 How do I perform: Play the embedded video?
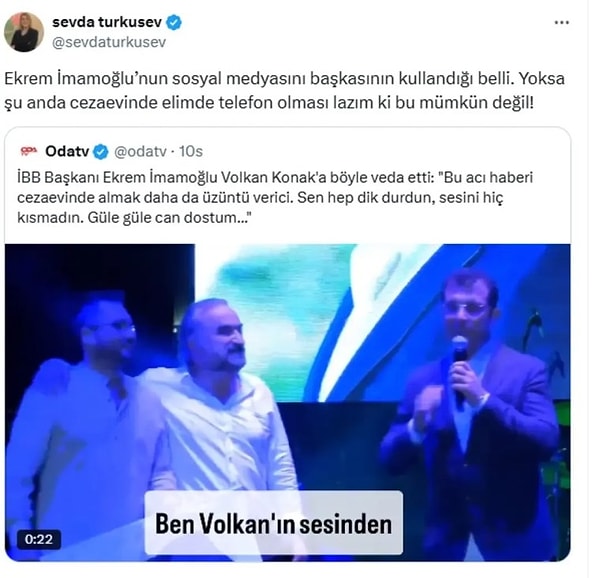point(288,402)
